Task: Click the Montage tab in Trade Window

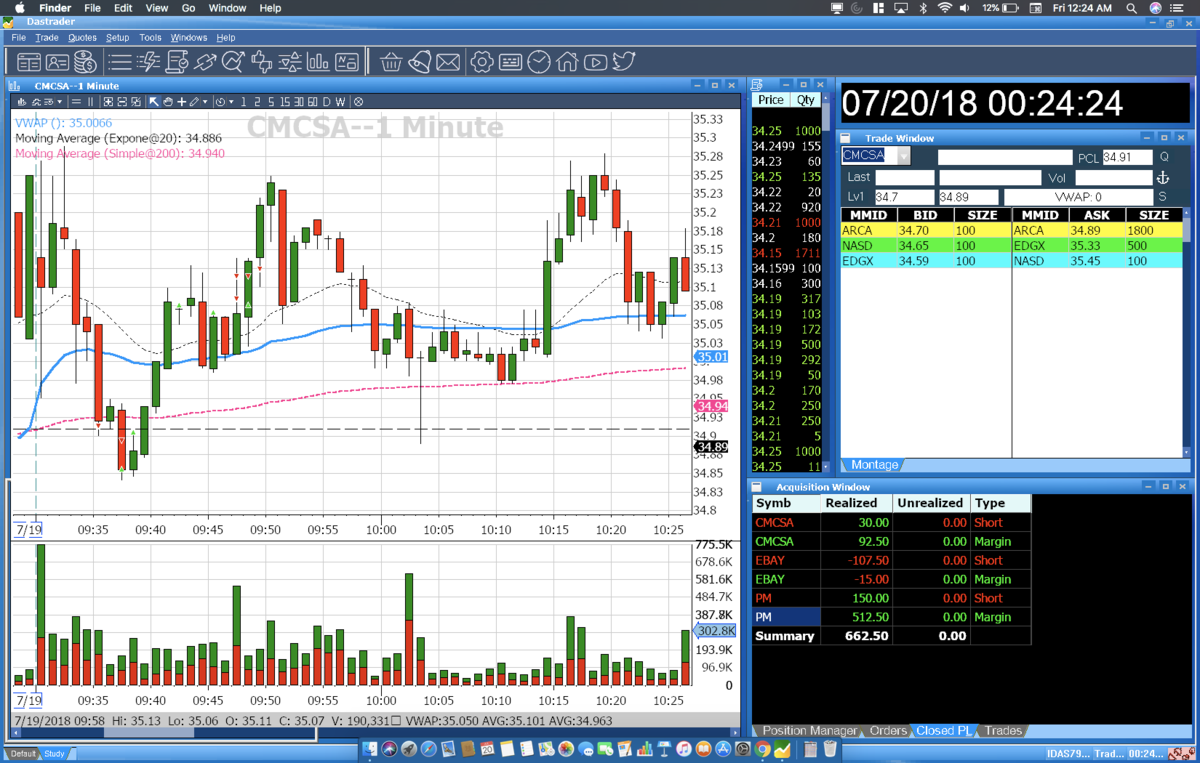Action: (x=874, y=465)
